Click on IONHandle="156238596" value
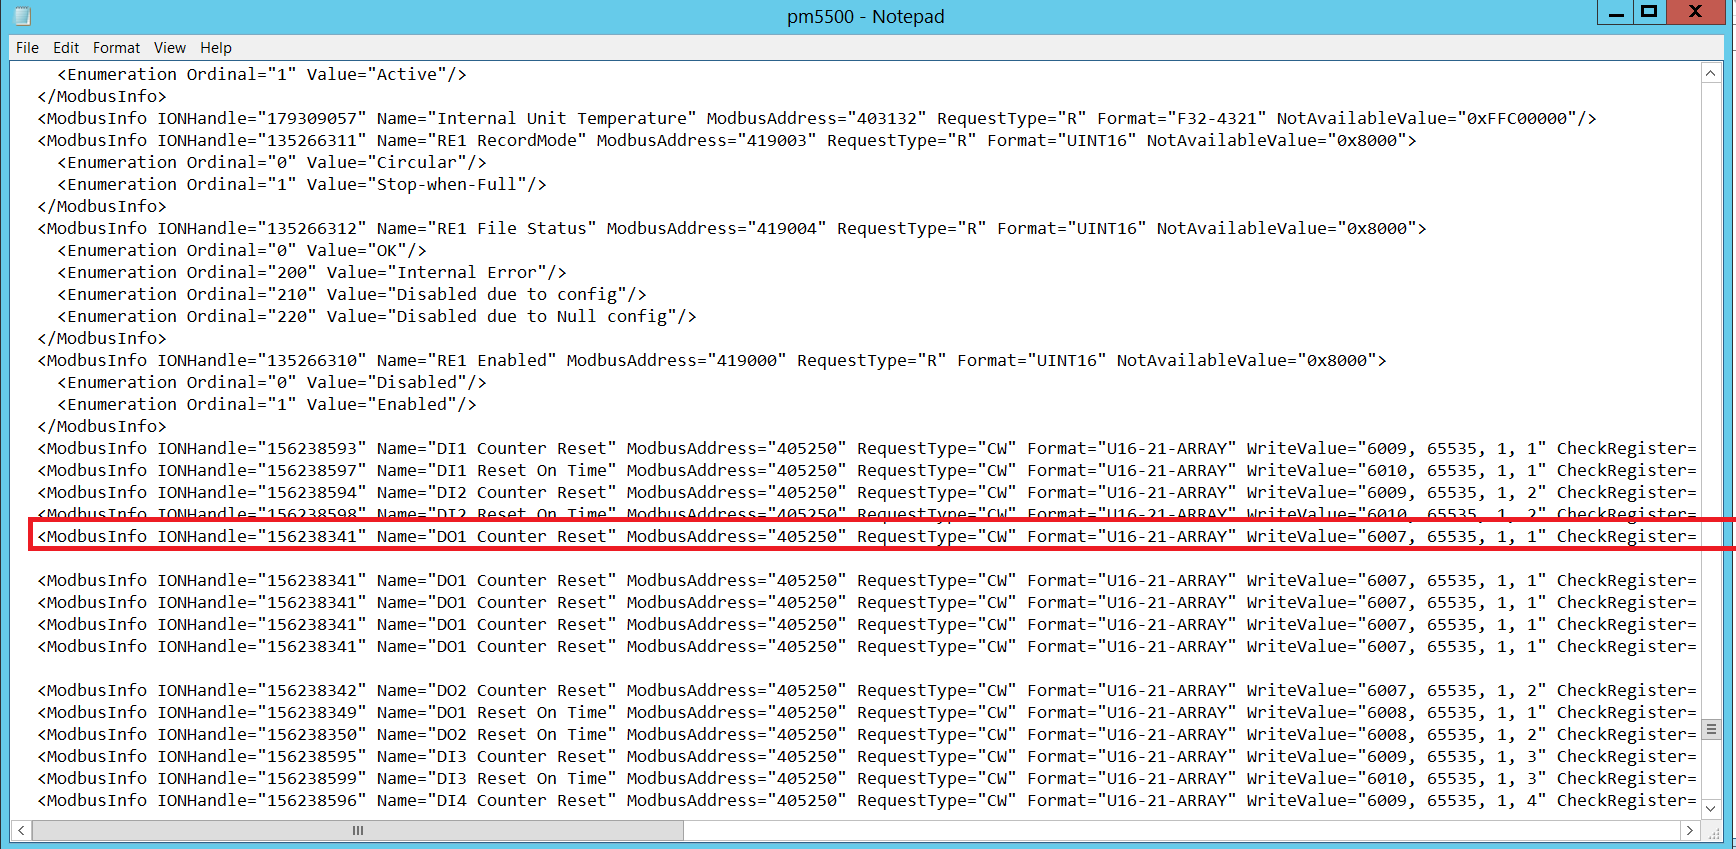 [262, 800]
